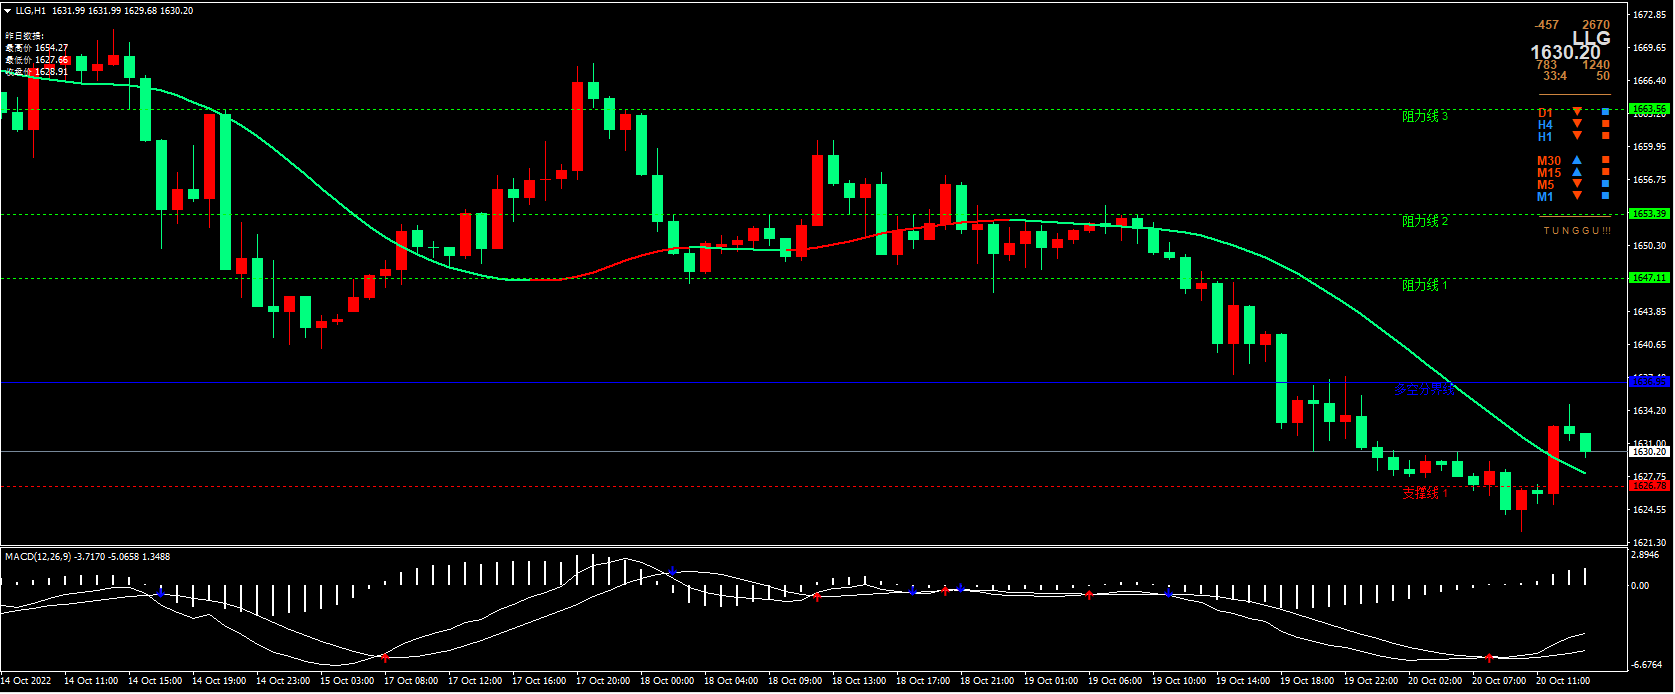
Task: Click the 18 Oct 00:00 time label
Action: [667, 681]
